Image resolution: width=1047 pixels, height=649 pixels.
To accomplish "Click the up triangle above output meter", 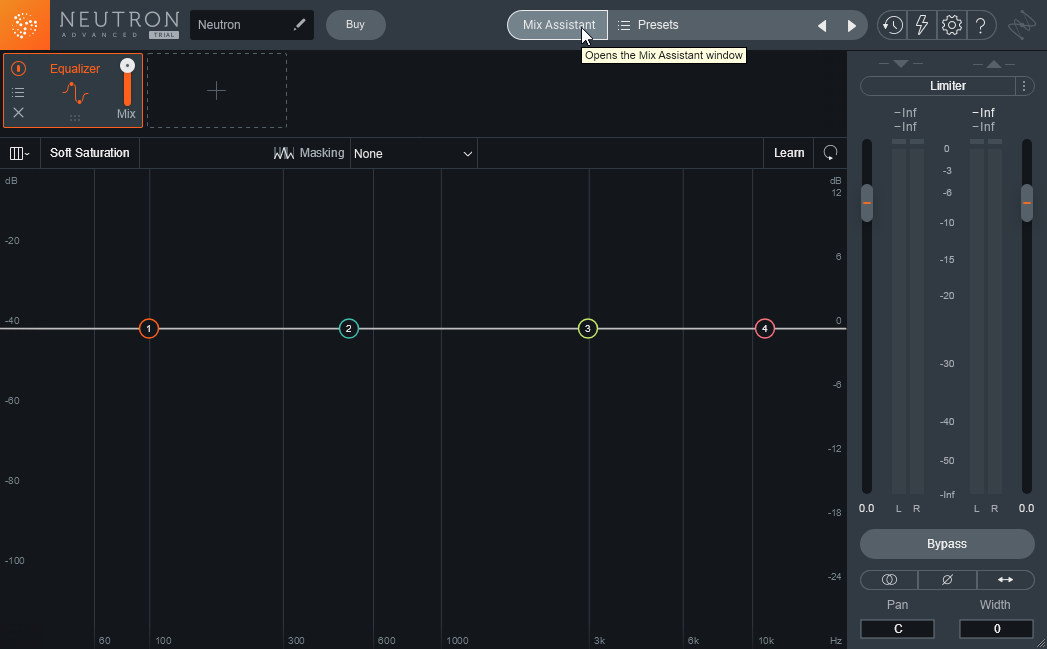I will (x=994, y=64).
